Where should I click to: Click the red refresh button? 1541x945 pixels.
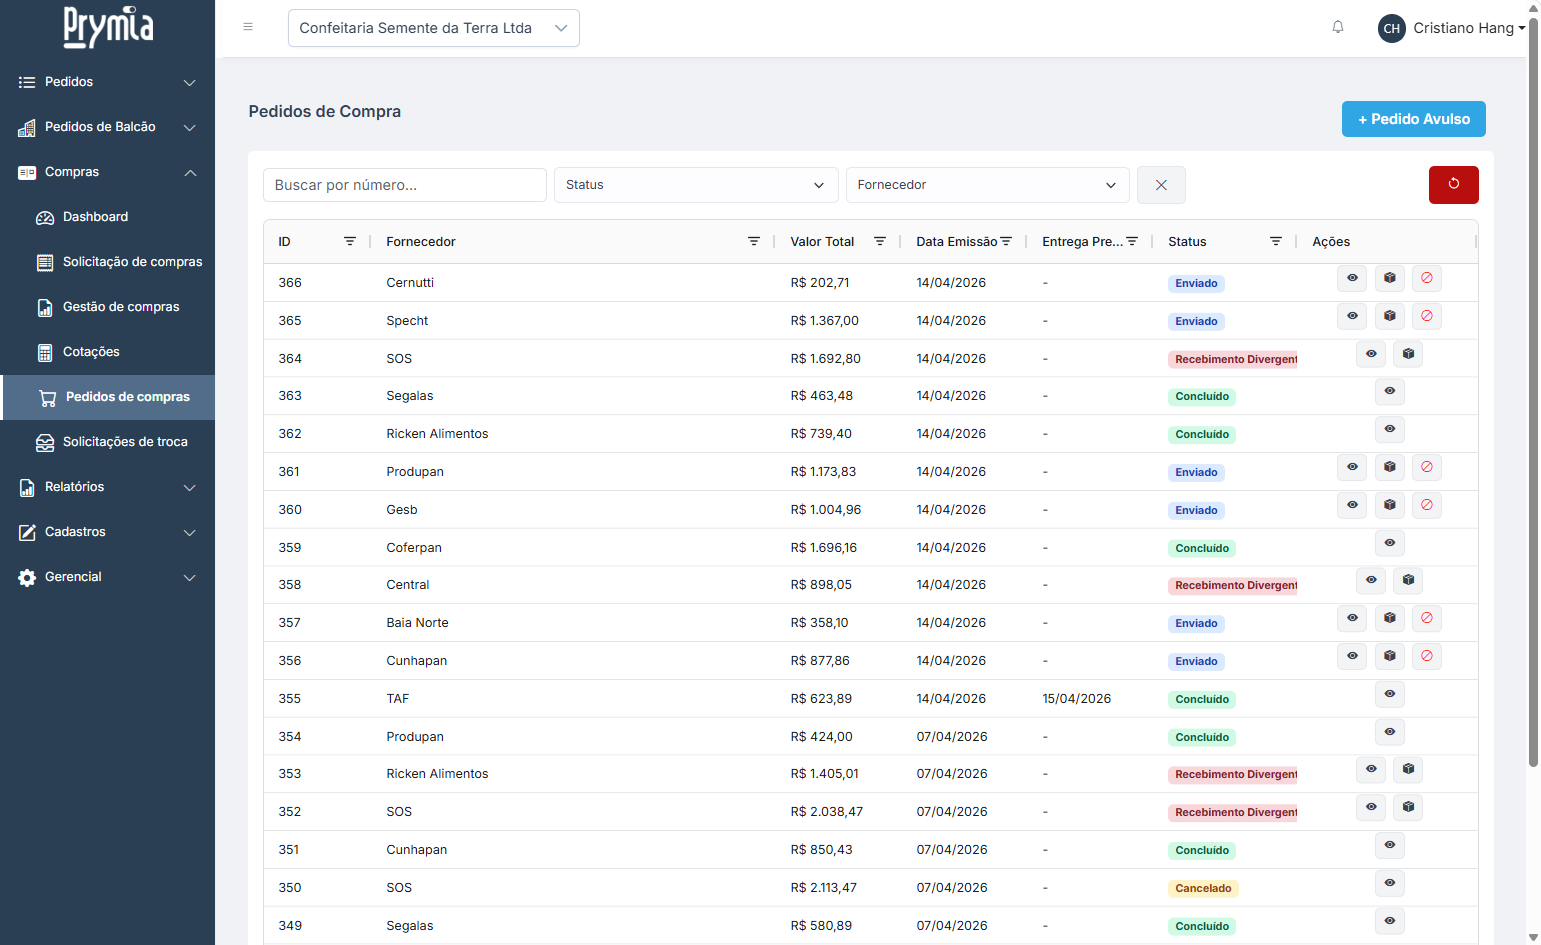pyautogui.click(x=1453, y=185)
